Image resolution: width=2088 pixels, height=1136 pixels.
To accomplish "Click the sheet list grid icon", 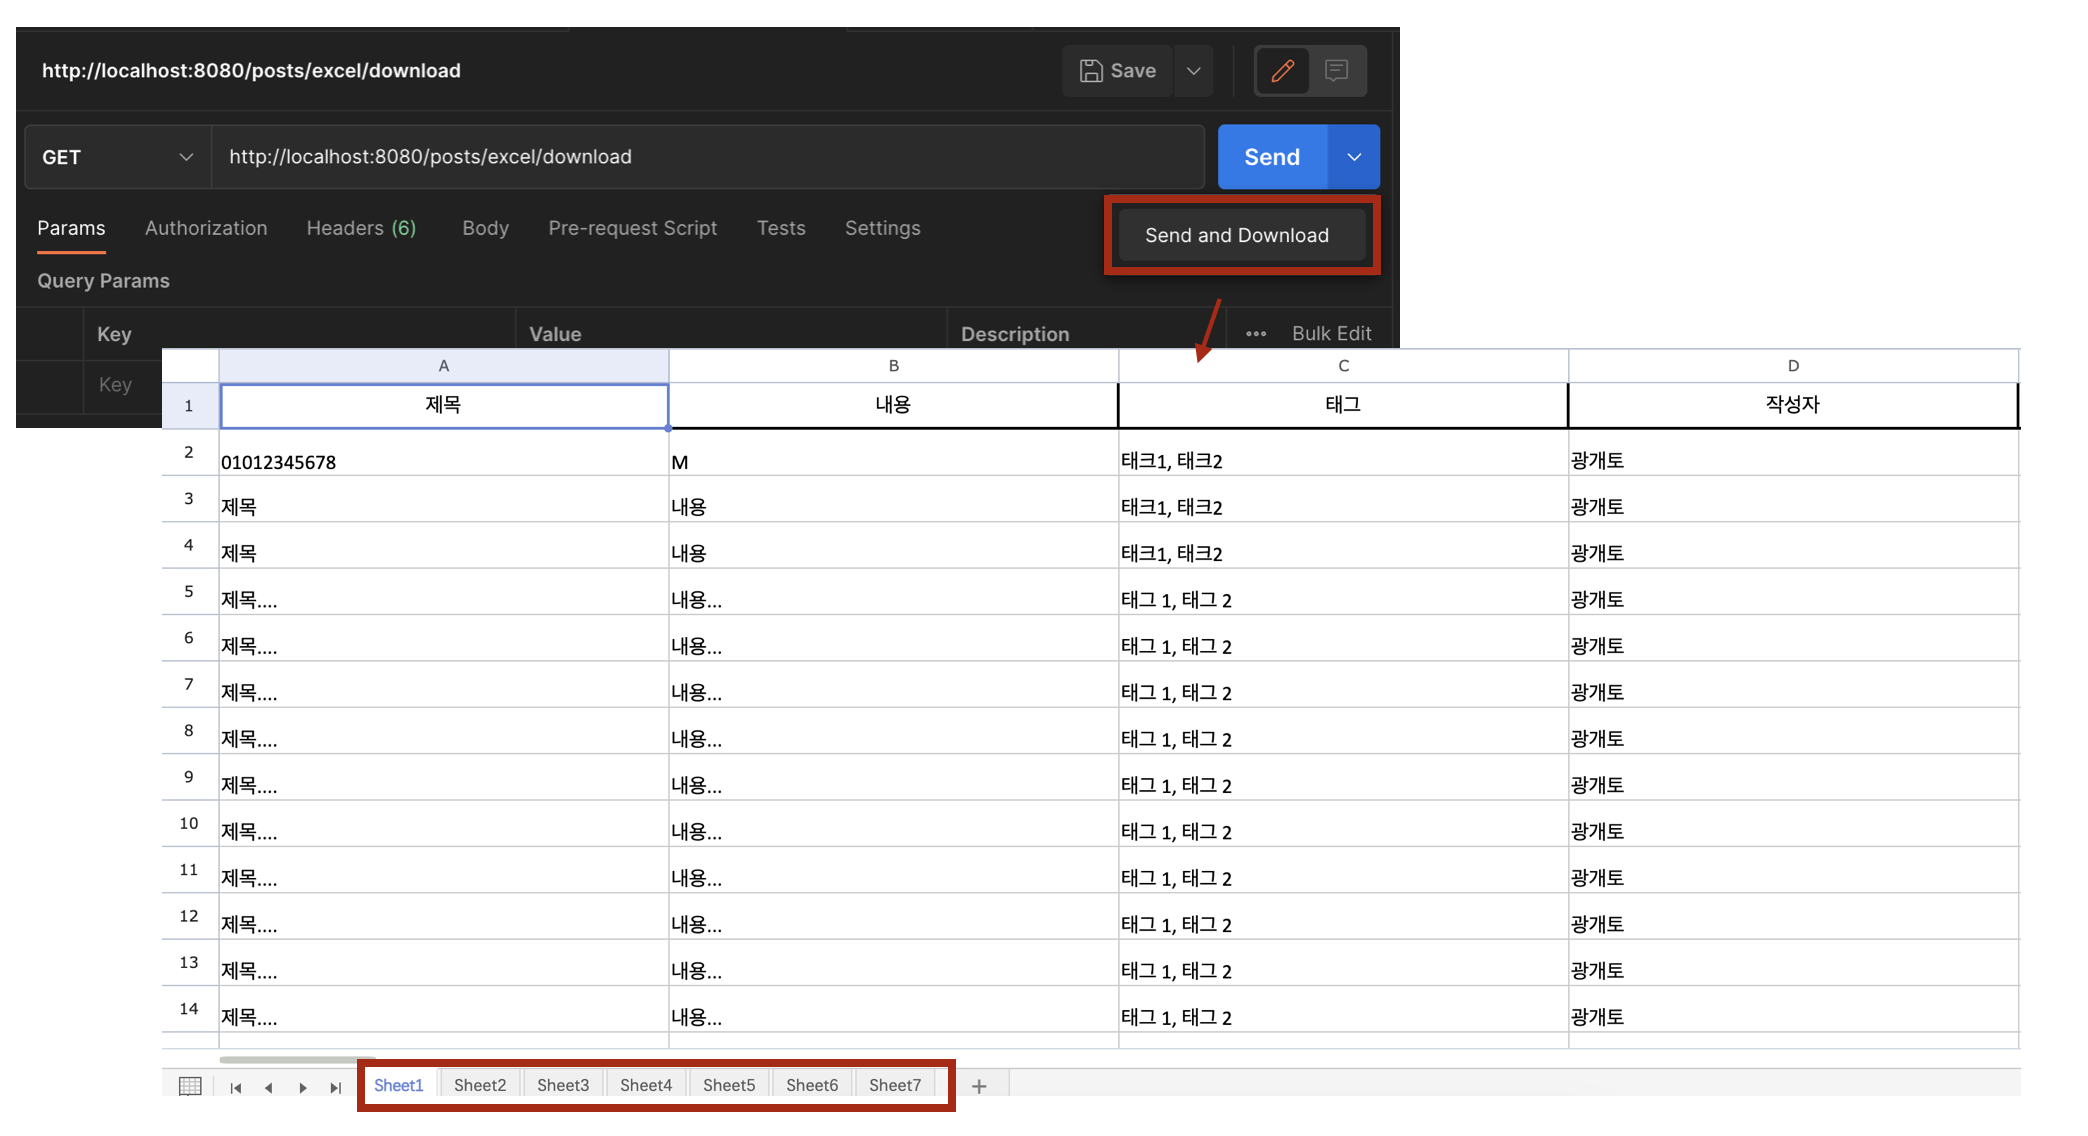I will coord(190,1086).
